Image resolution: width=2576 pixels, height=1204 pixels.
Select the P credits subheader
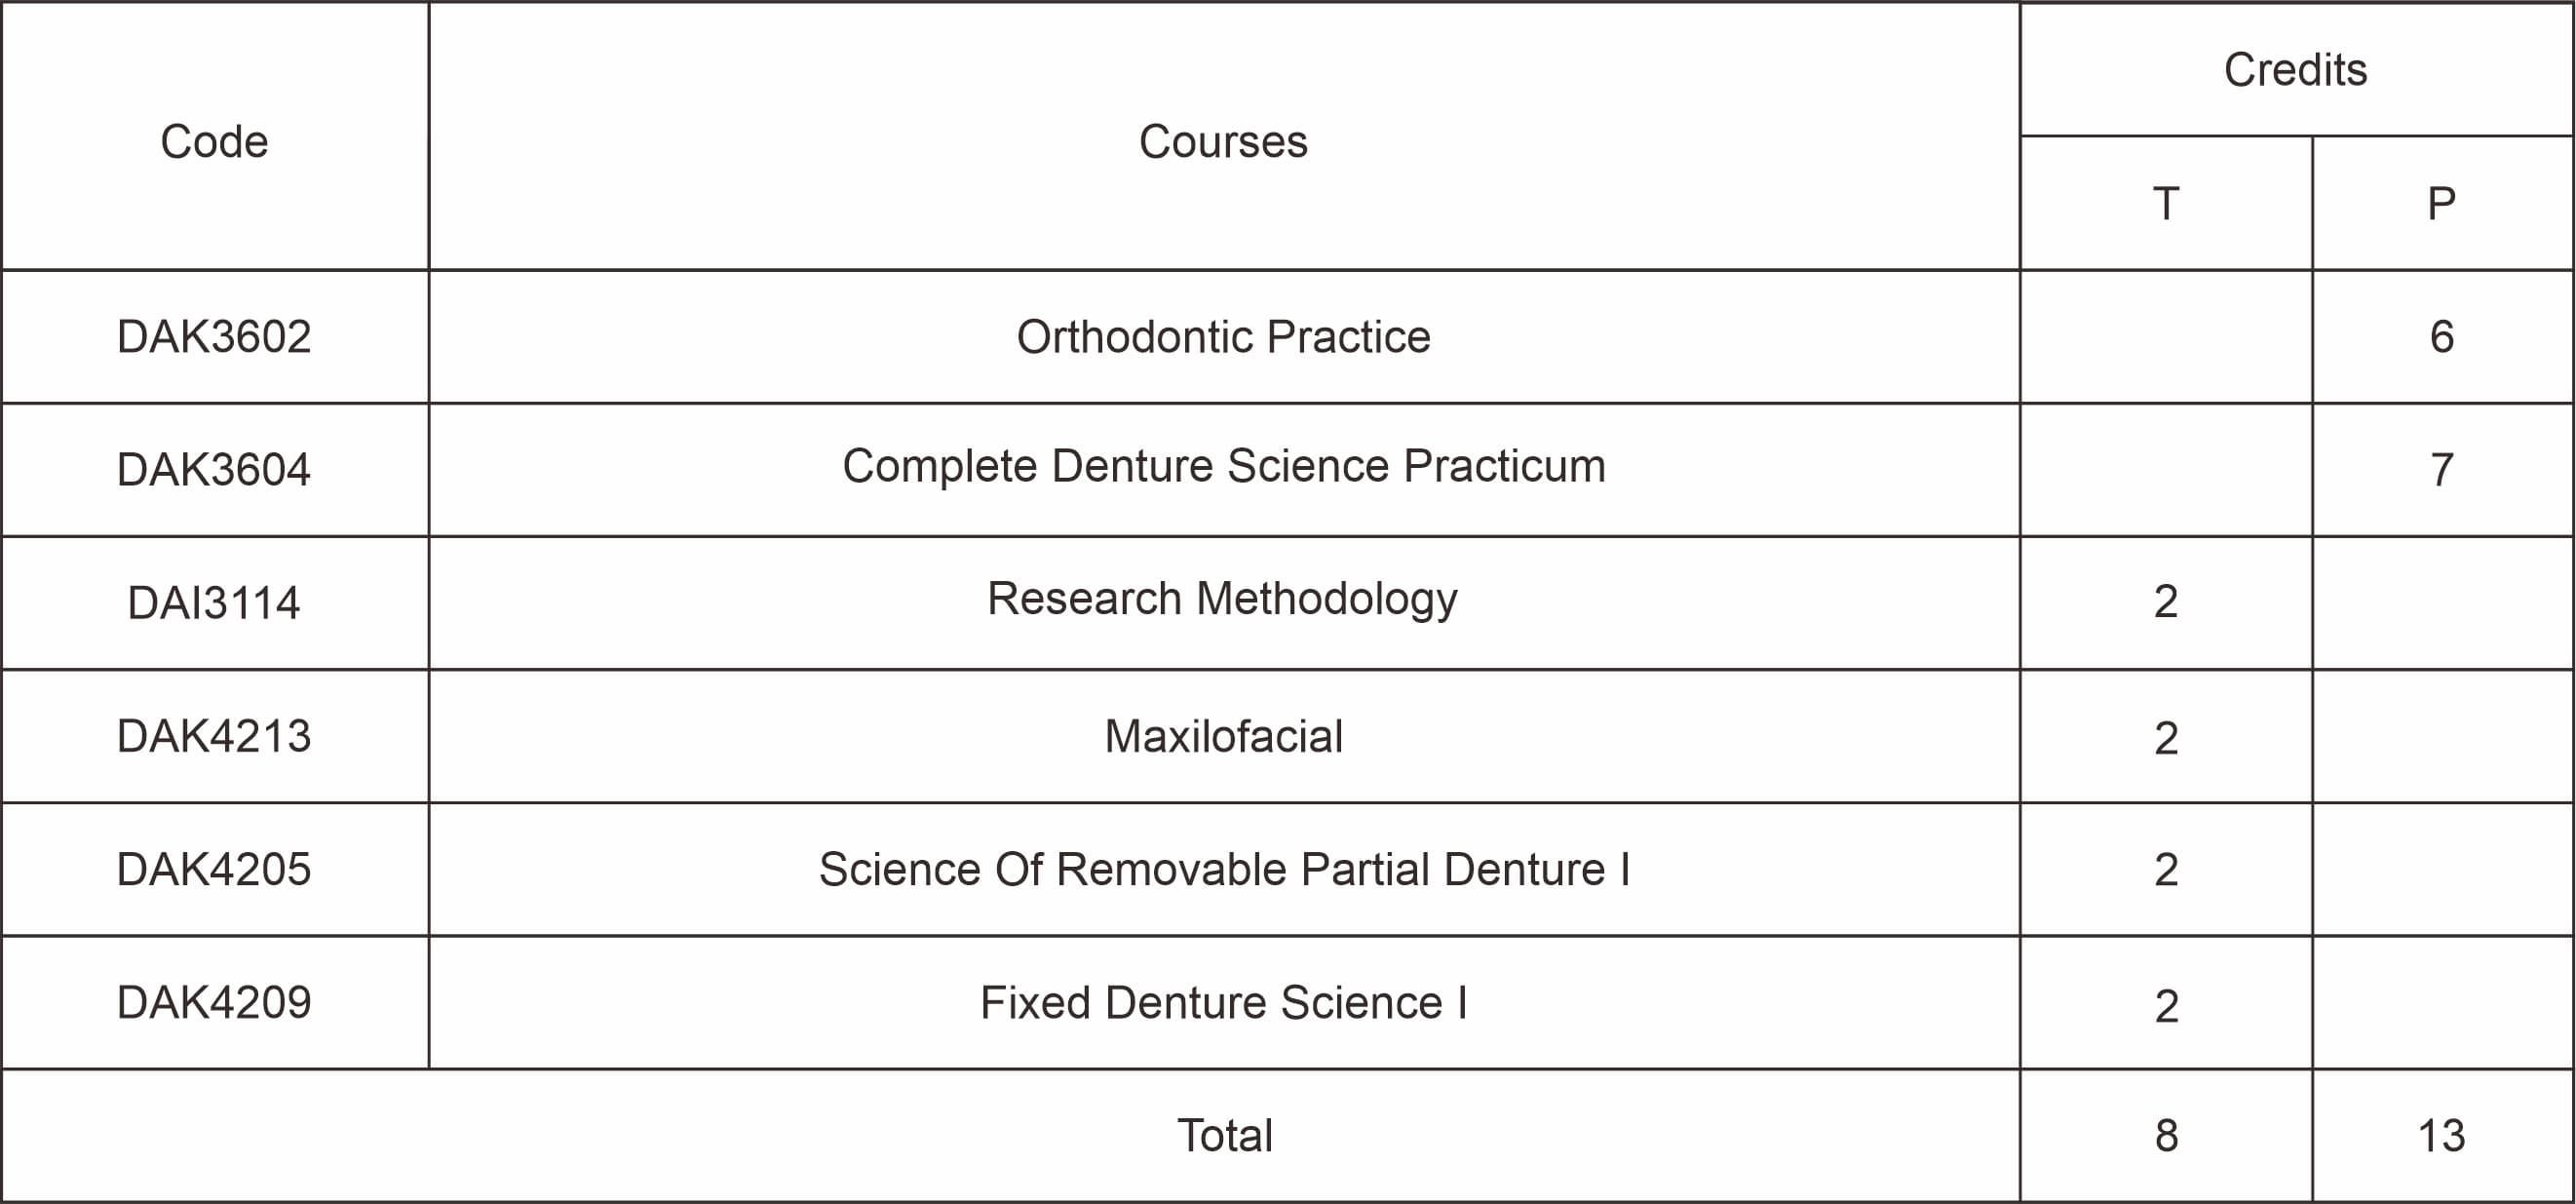pyautogui.click(x=2441, y=204)
